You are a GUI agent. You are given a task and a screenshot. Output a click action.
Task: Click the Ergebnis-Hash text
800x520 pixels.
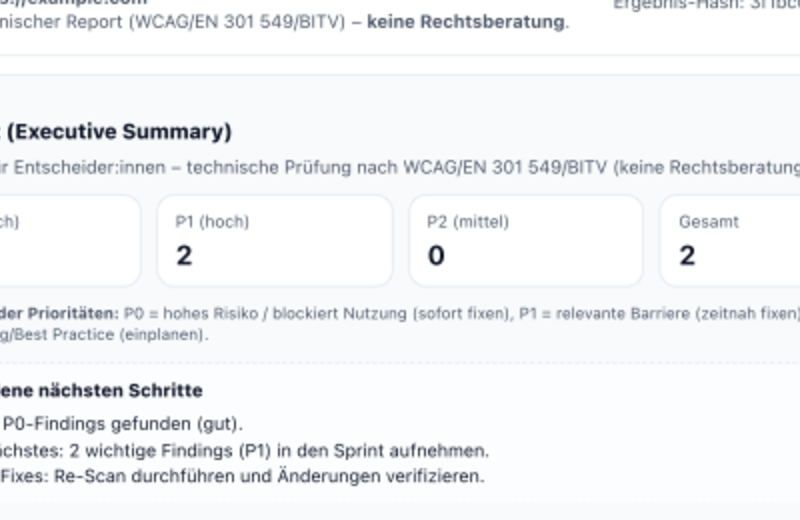coord(706,4)
